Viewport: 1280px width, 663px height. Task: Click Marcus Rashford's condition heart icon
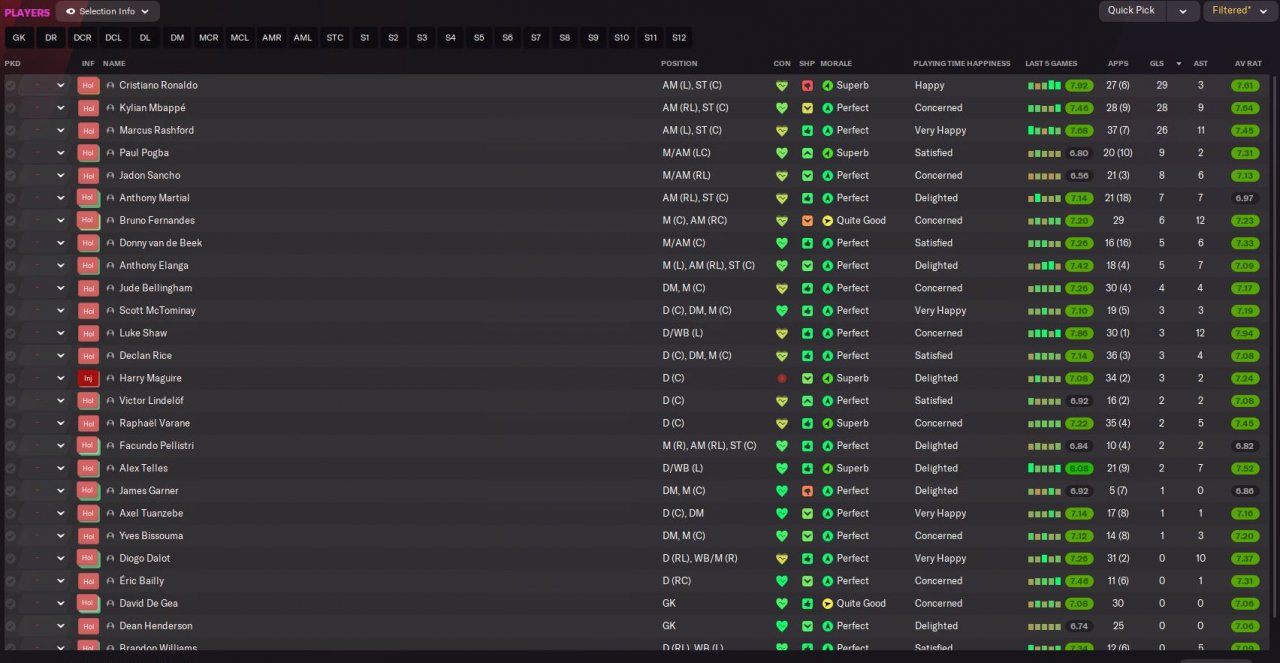coord(782,131)
